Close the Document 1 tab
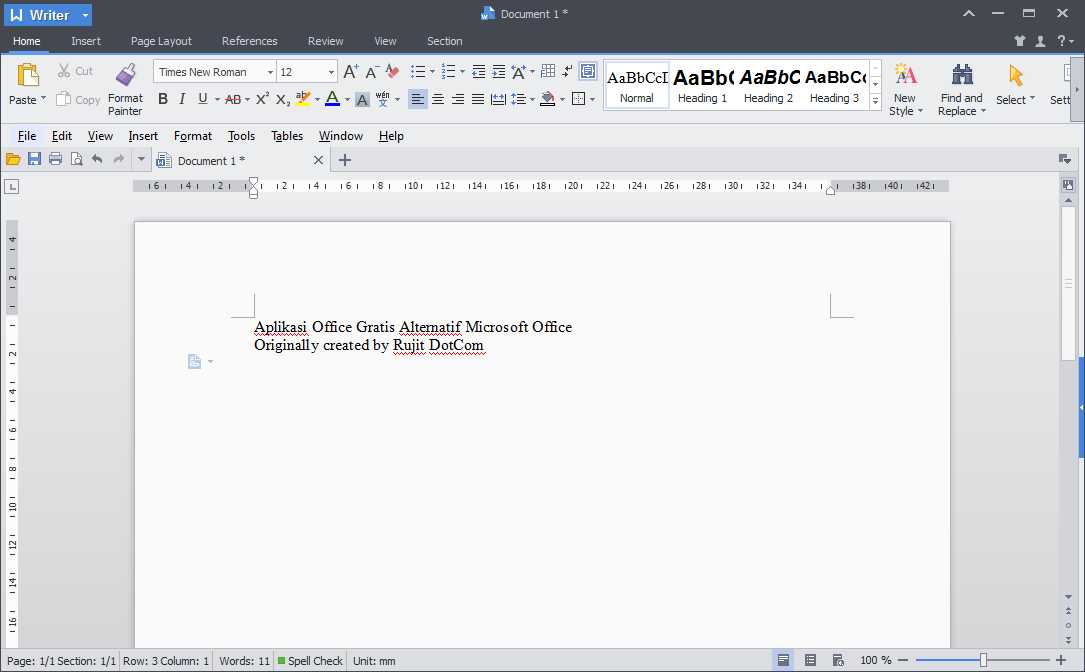Screen dimensions: 1085x672 point(318,160)
